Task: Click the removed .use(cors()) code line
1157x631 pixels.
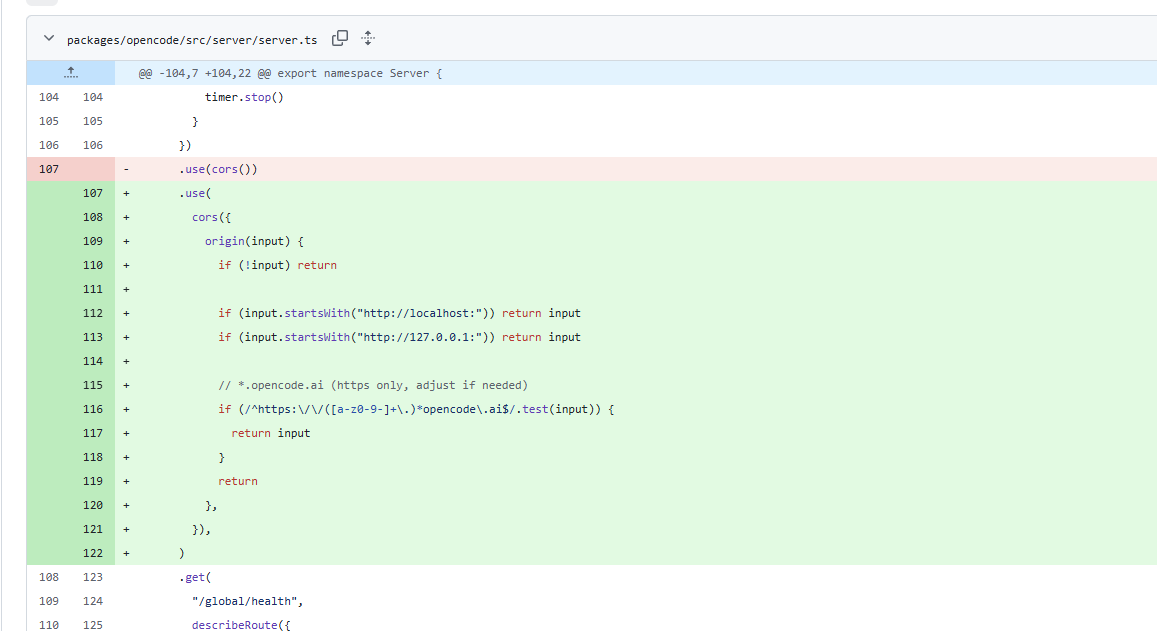Action: click(x=218, y=169)
